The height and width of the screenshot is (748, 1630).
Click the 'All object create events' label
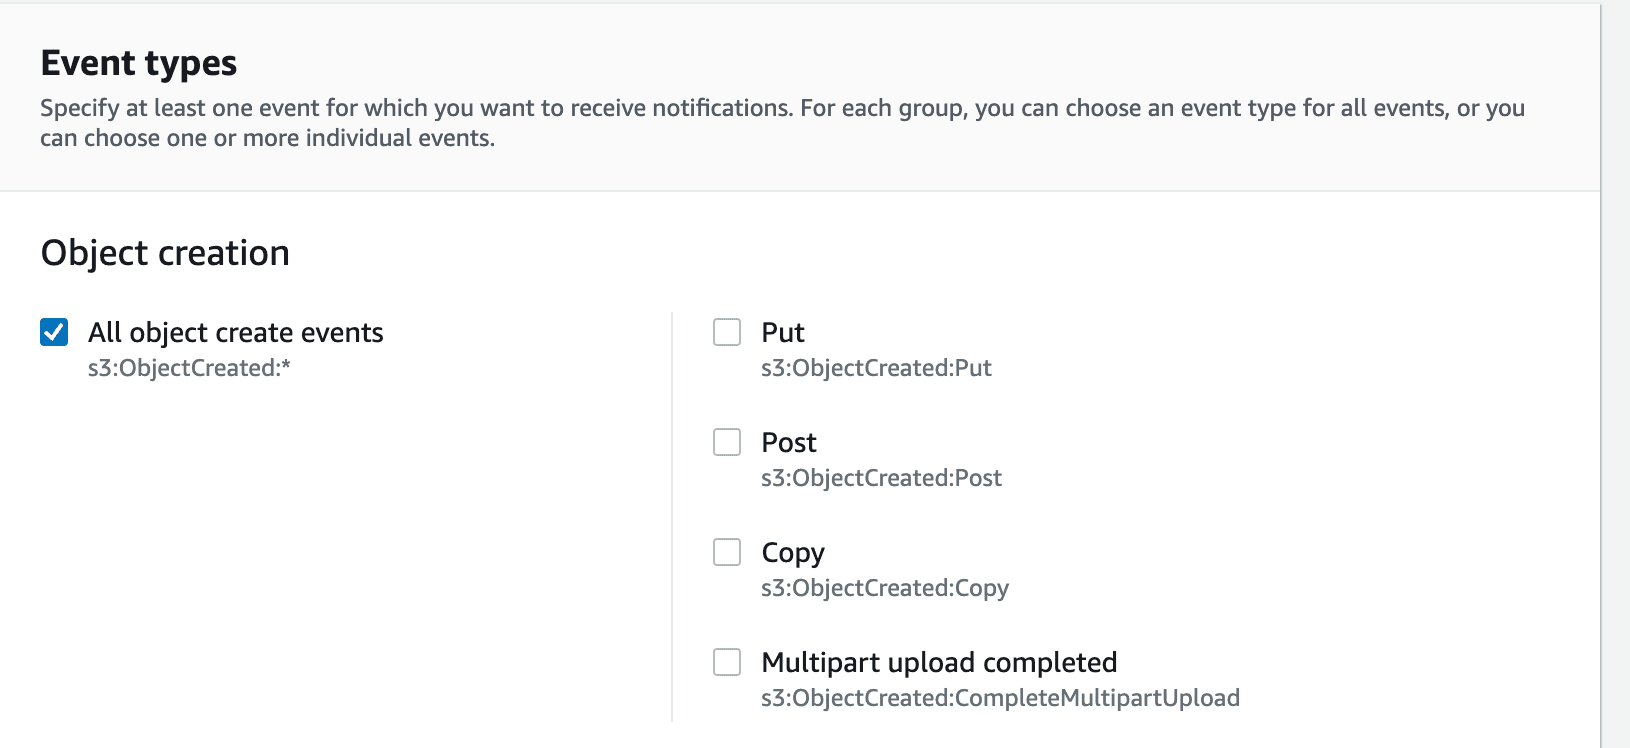click(x=235, y=332)
